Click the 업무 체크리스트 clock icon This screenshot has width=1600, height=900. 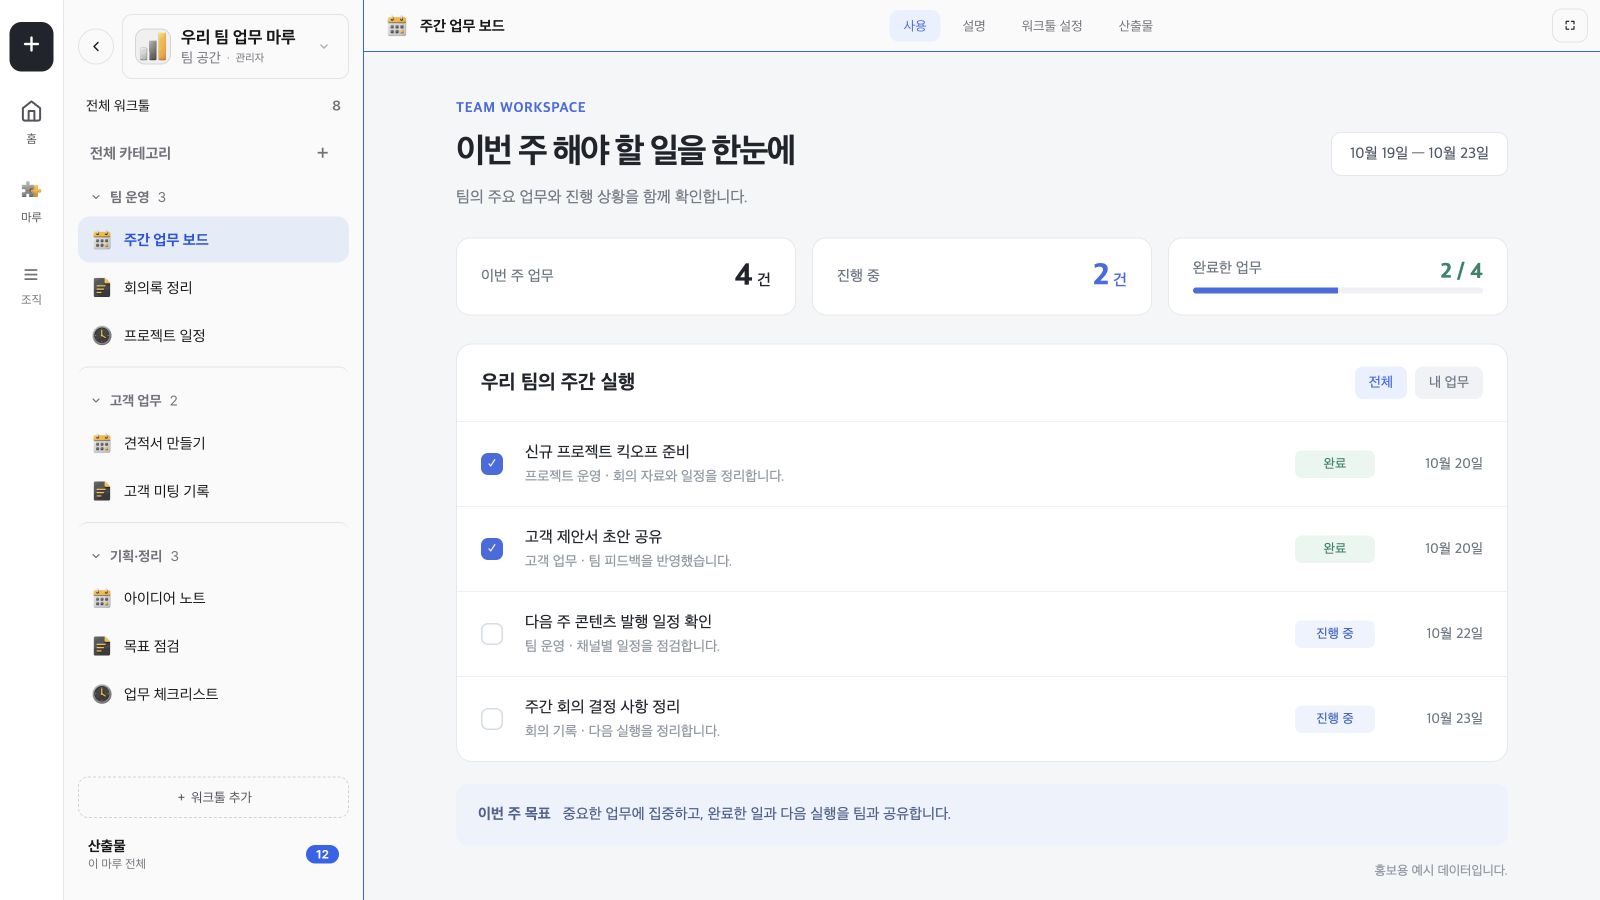[102, 694]
